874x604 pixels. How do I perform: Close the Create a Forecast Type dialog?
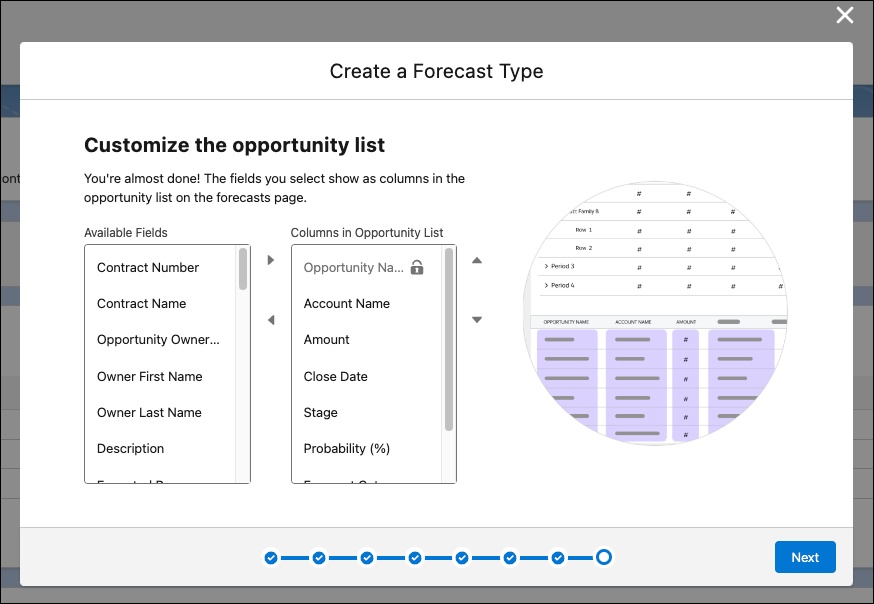point(844,15)
